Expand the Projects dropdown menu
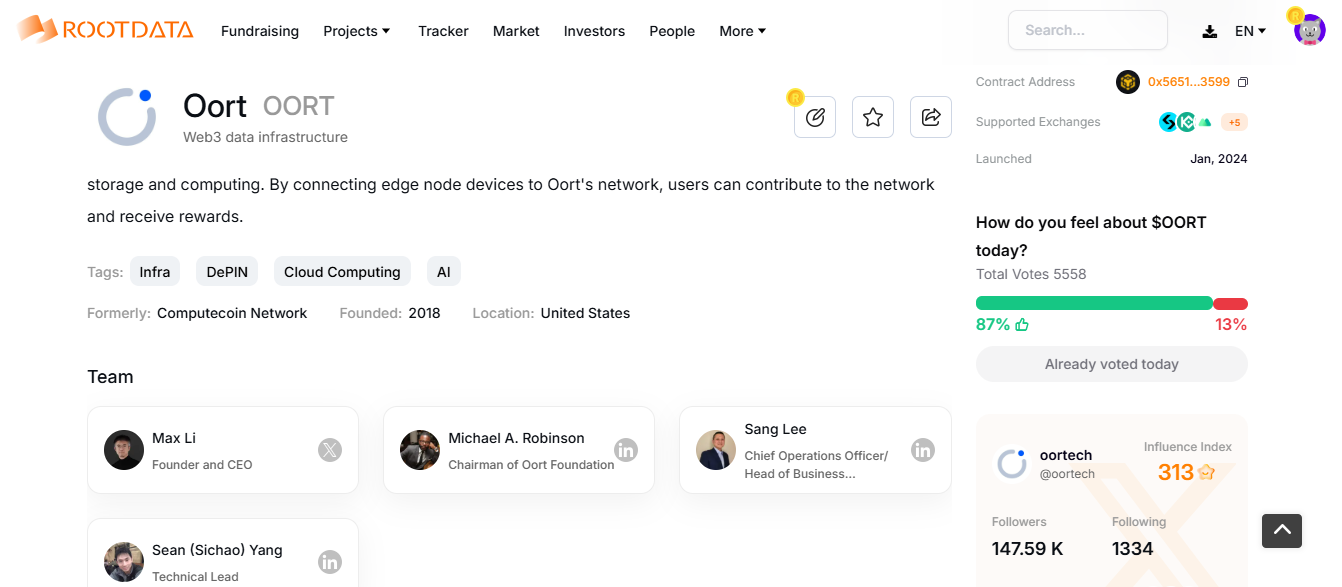1342x587 pixels. pyautogui.click(x=357, y=31)
